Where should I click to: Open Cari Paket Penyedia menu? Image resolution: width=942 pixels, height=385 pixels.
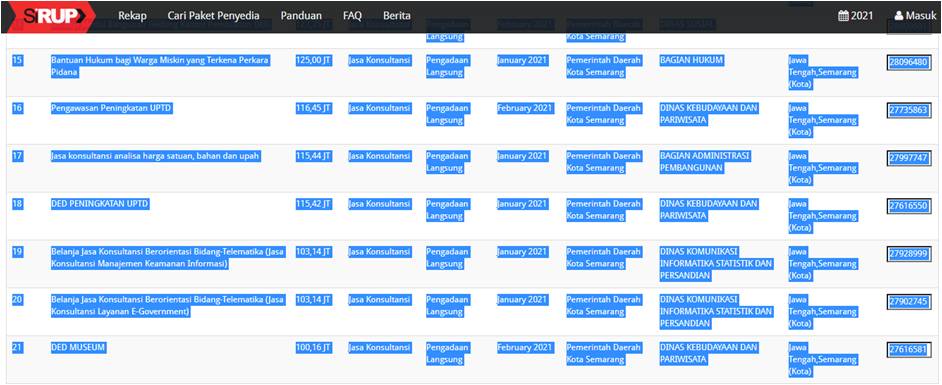click(x=213, y=16)
